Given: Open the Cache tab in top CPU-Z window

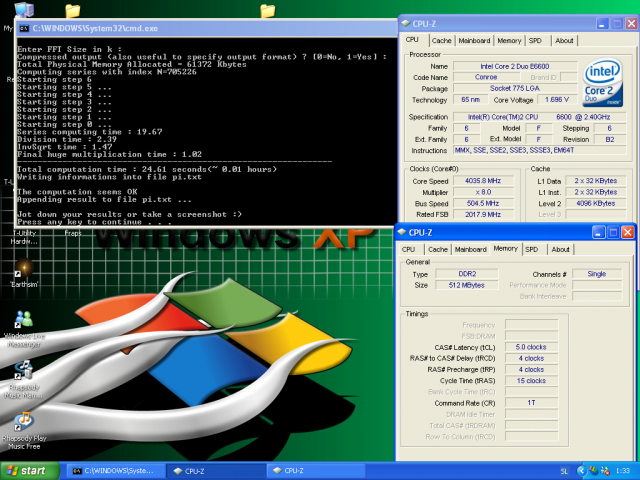Looking at the screenshot, I should click(x=441, y=40).
